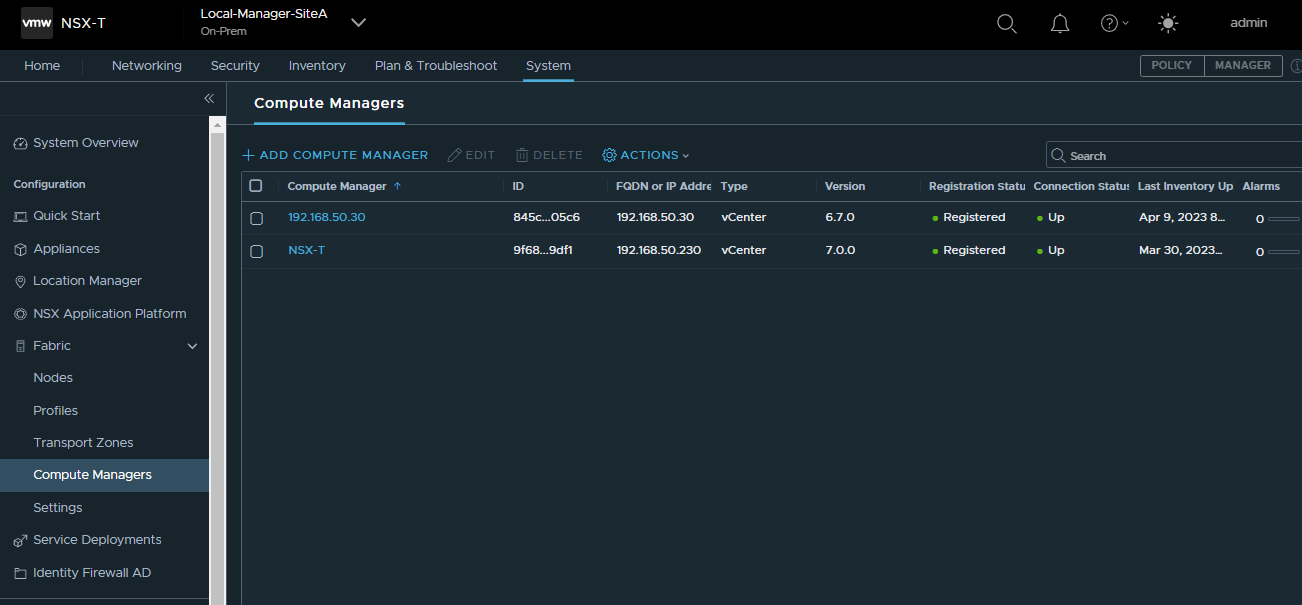Toggle the select-all header checkbox
1302x605 pixels.
coord(256,186)
